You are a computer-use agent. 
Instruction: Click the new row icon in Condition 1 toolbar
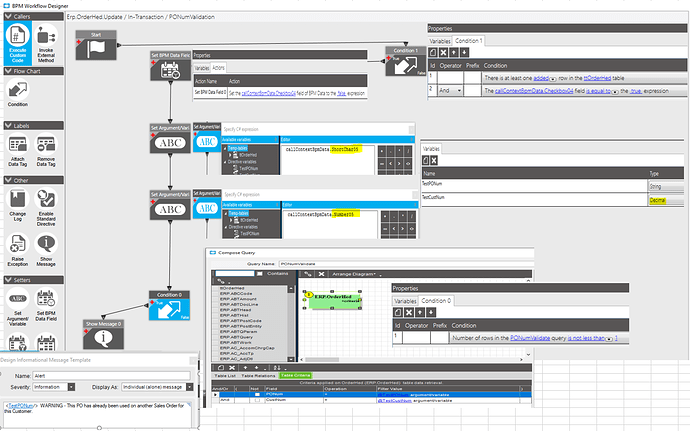point(433,52)
